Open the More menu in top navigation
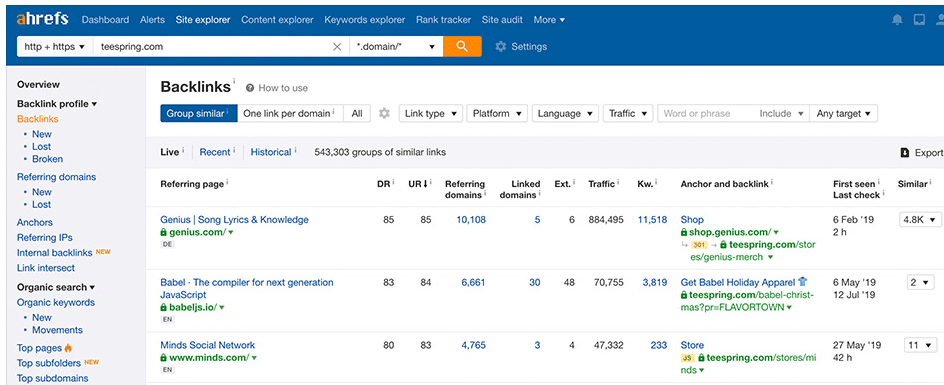 coord(549,20)
